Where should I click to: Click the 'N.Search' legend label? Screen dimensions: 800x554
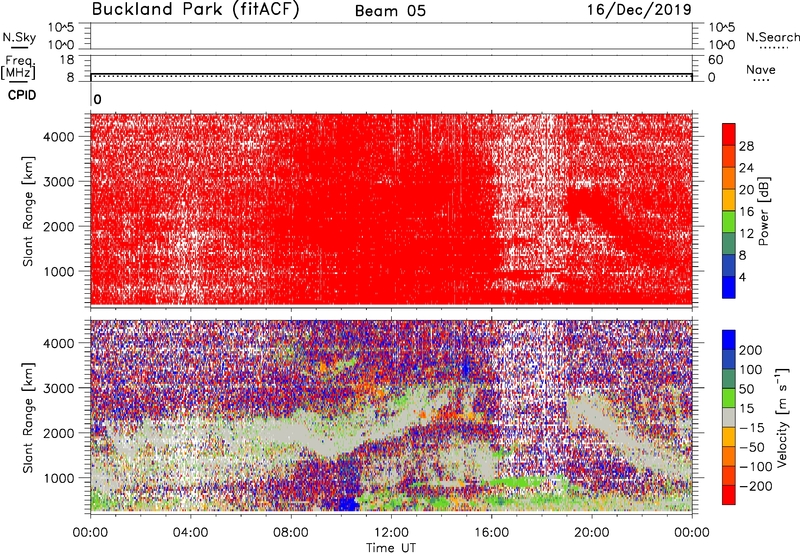pos(773,37)
